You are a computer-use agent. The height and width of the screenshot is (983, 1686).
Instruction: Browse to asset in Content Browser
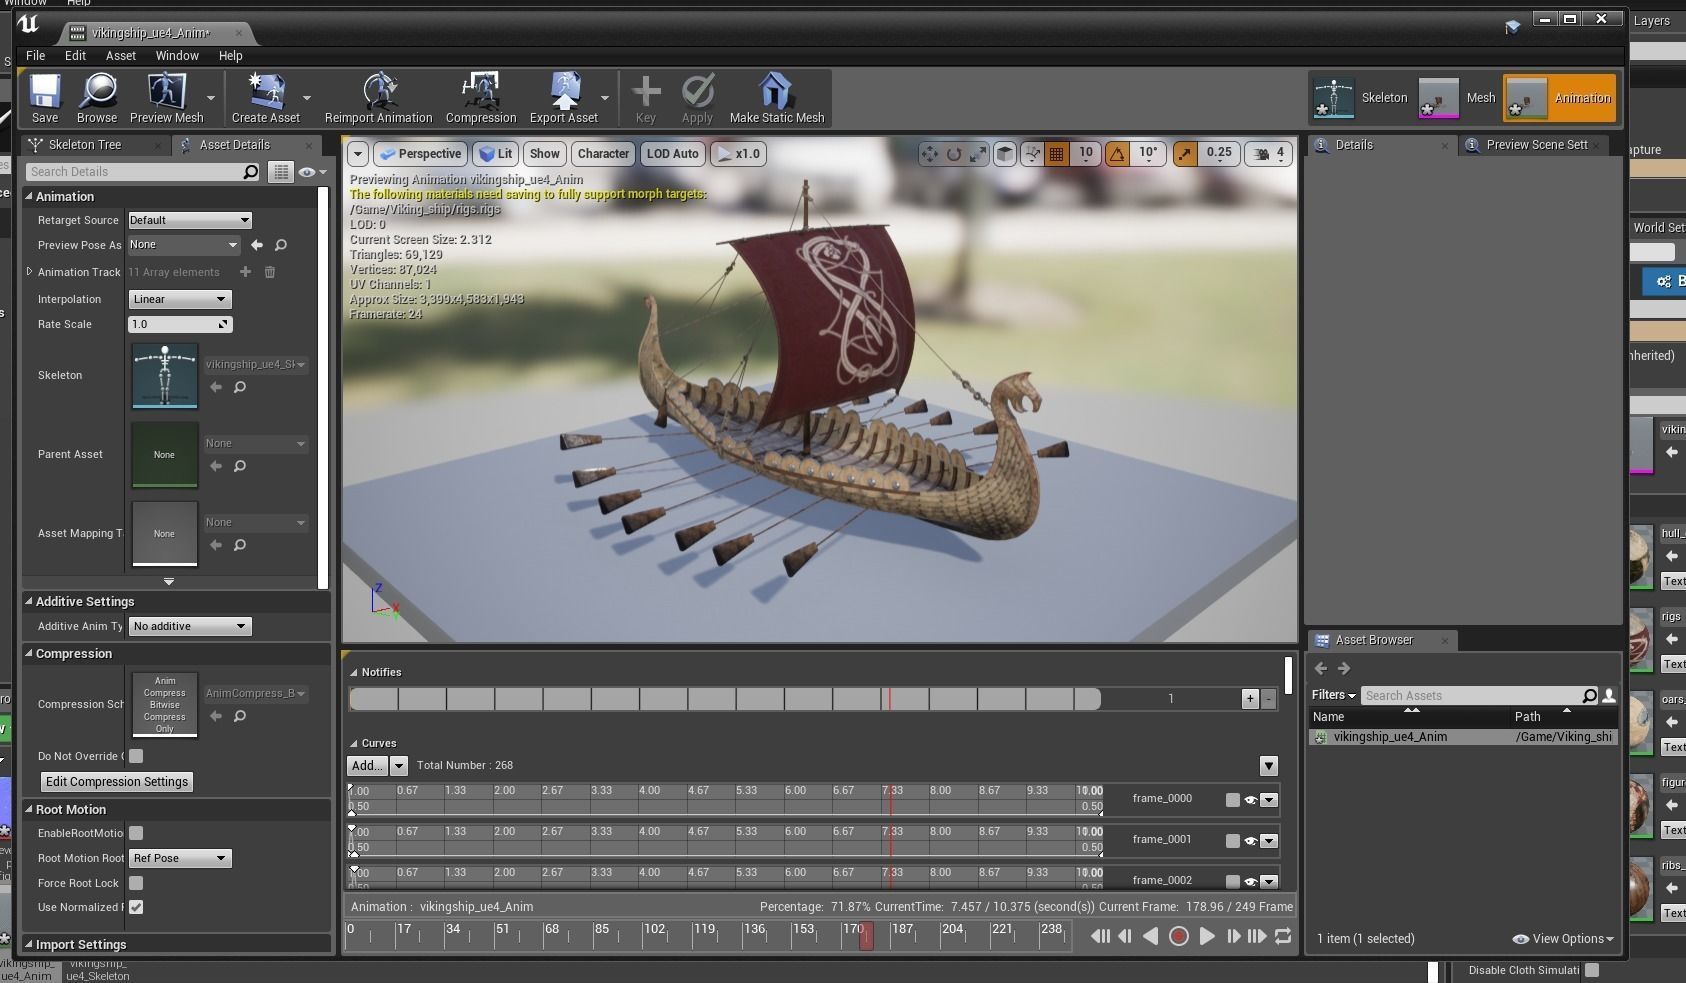(x=97, y=98)
